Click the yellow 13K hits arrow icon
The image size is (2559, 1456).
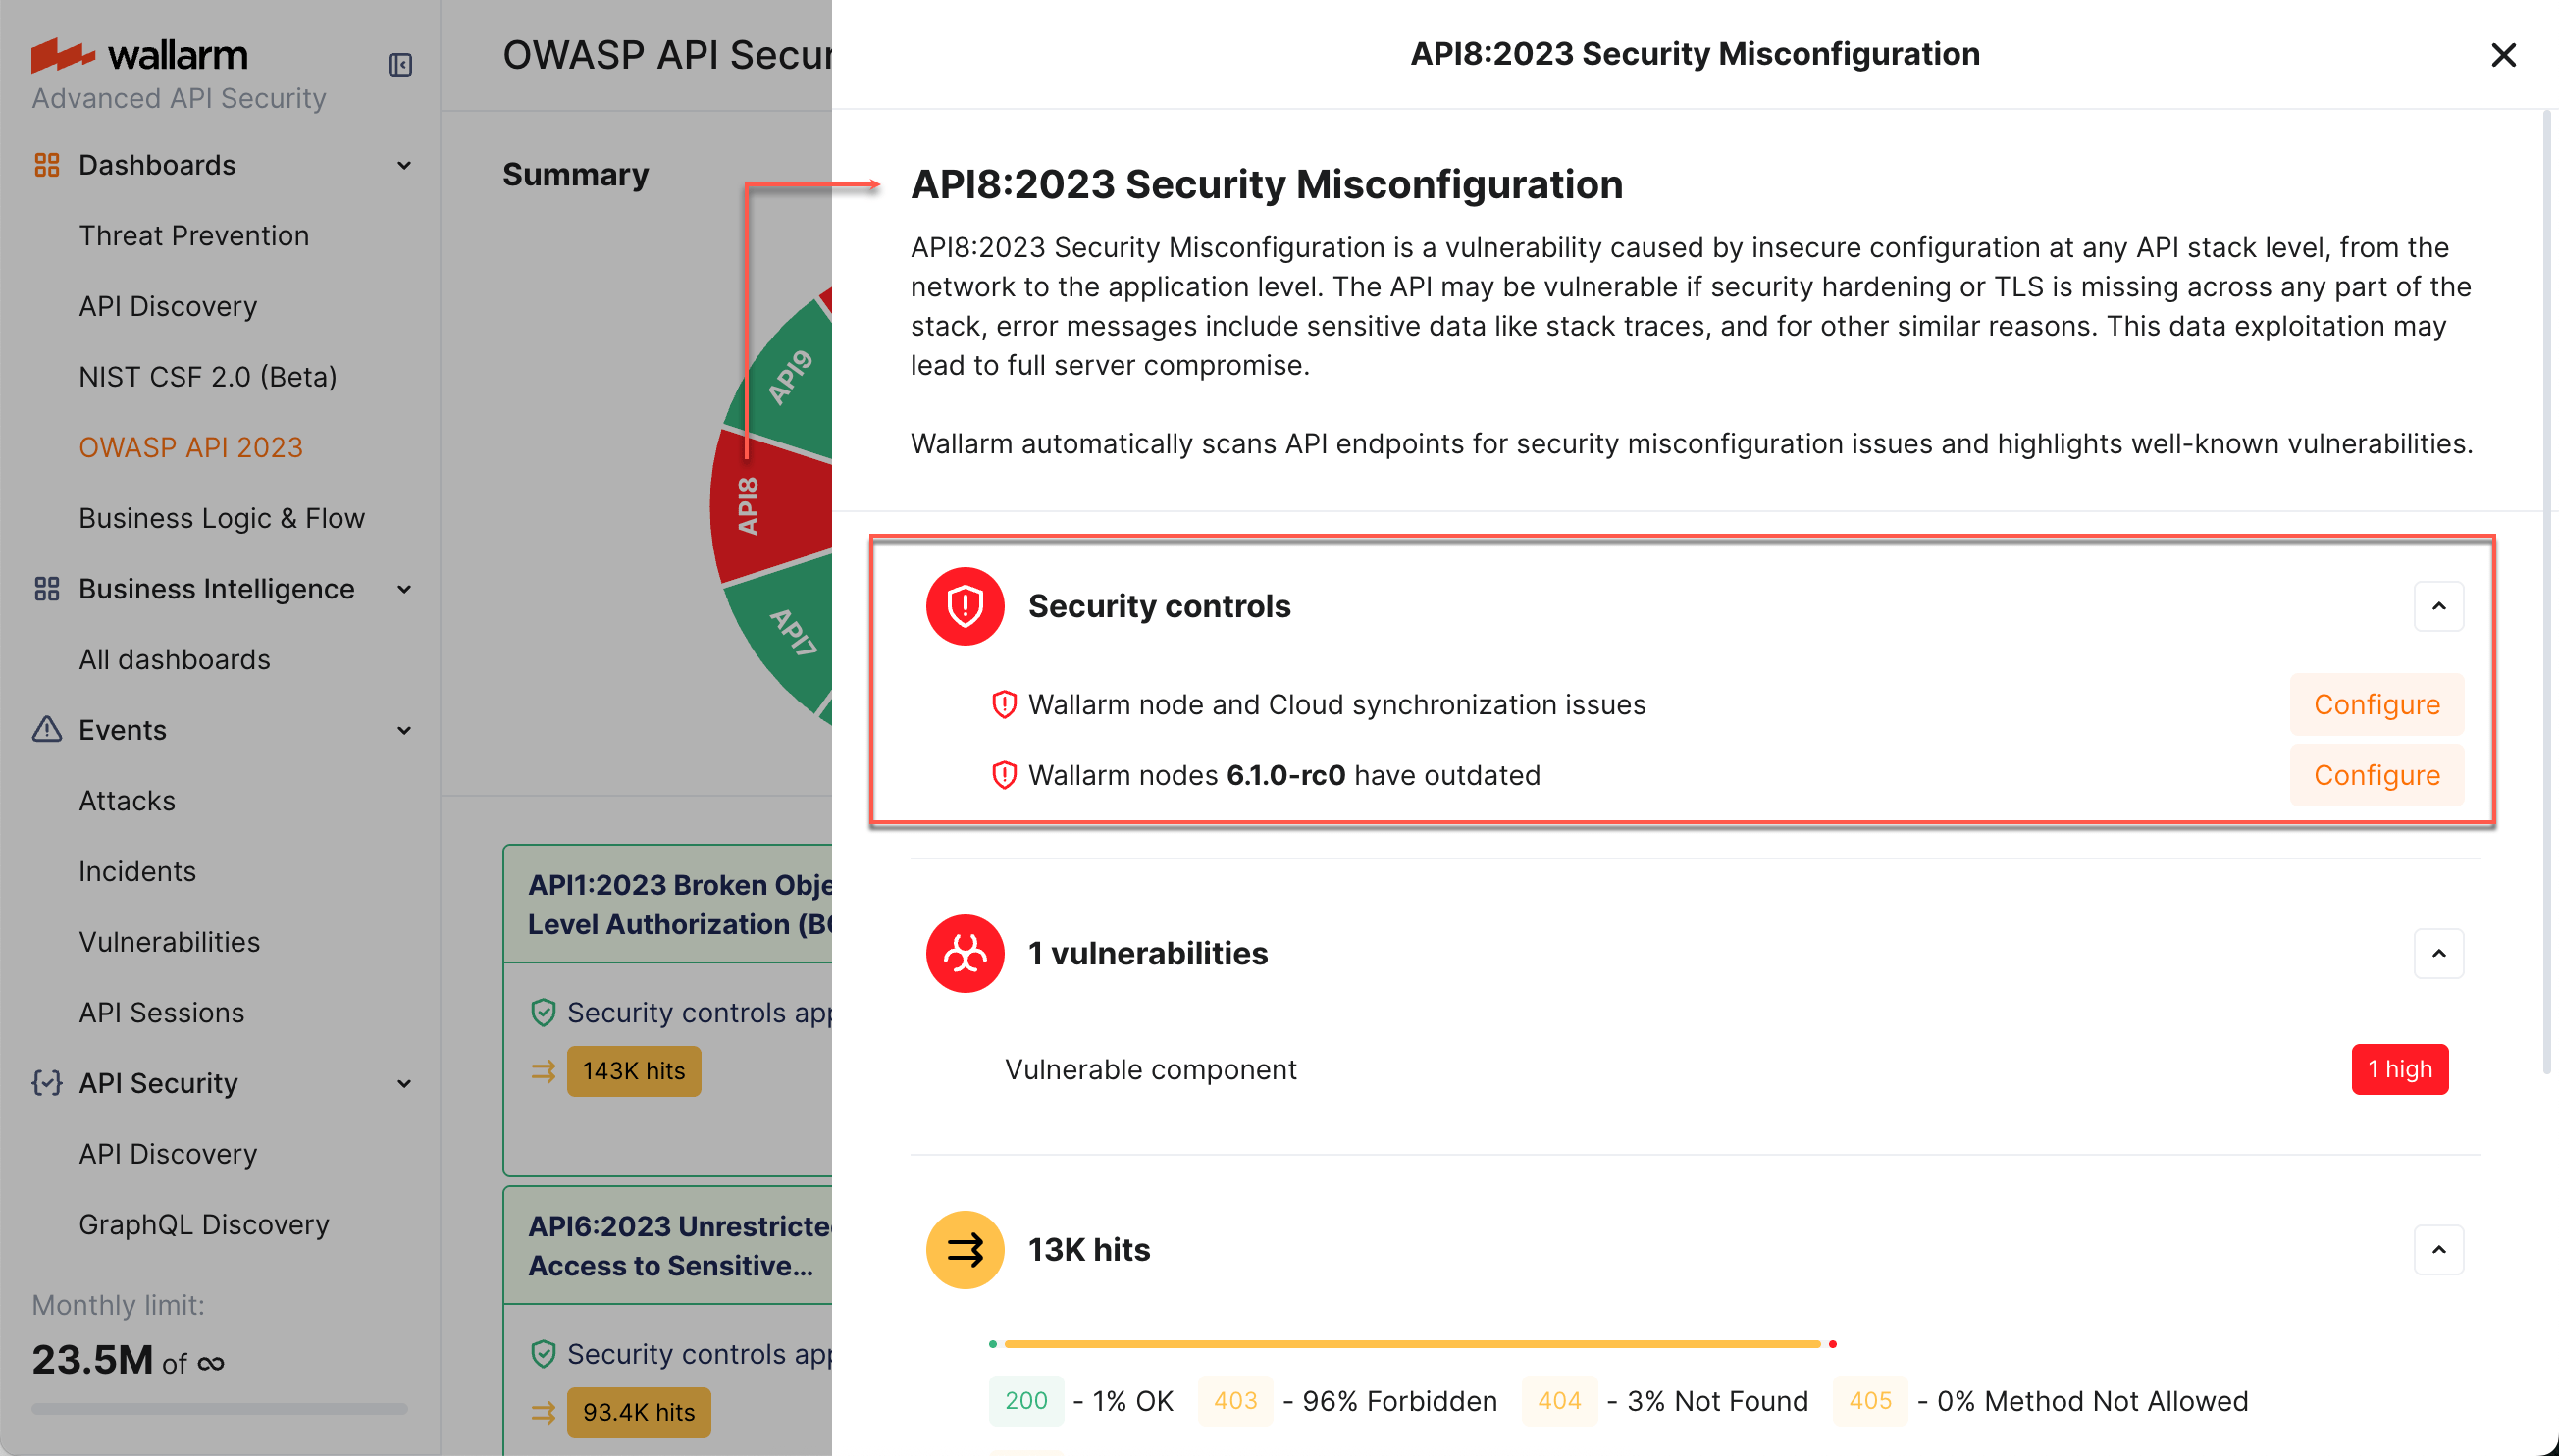coord(964,1249)
